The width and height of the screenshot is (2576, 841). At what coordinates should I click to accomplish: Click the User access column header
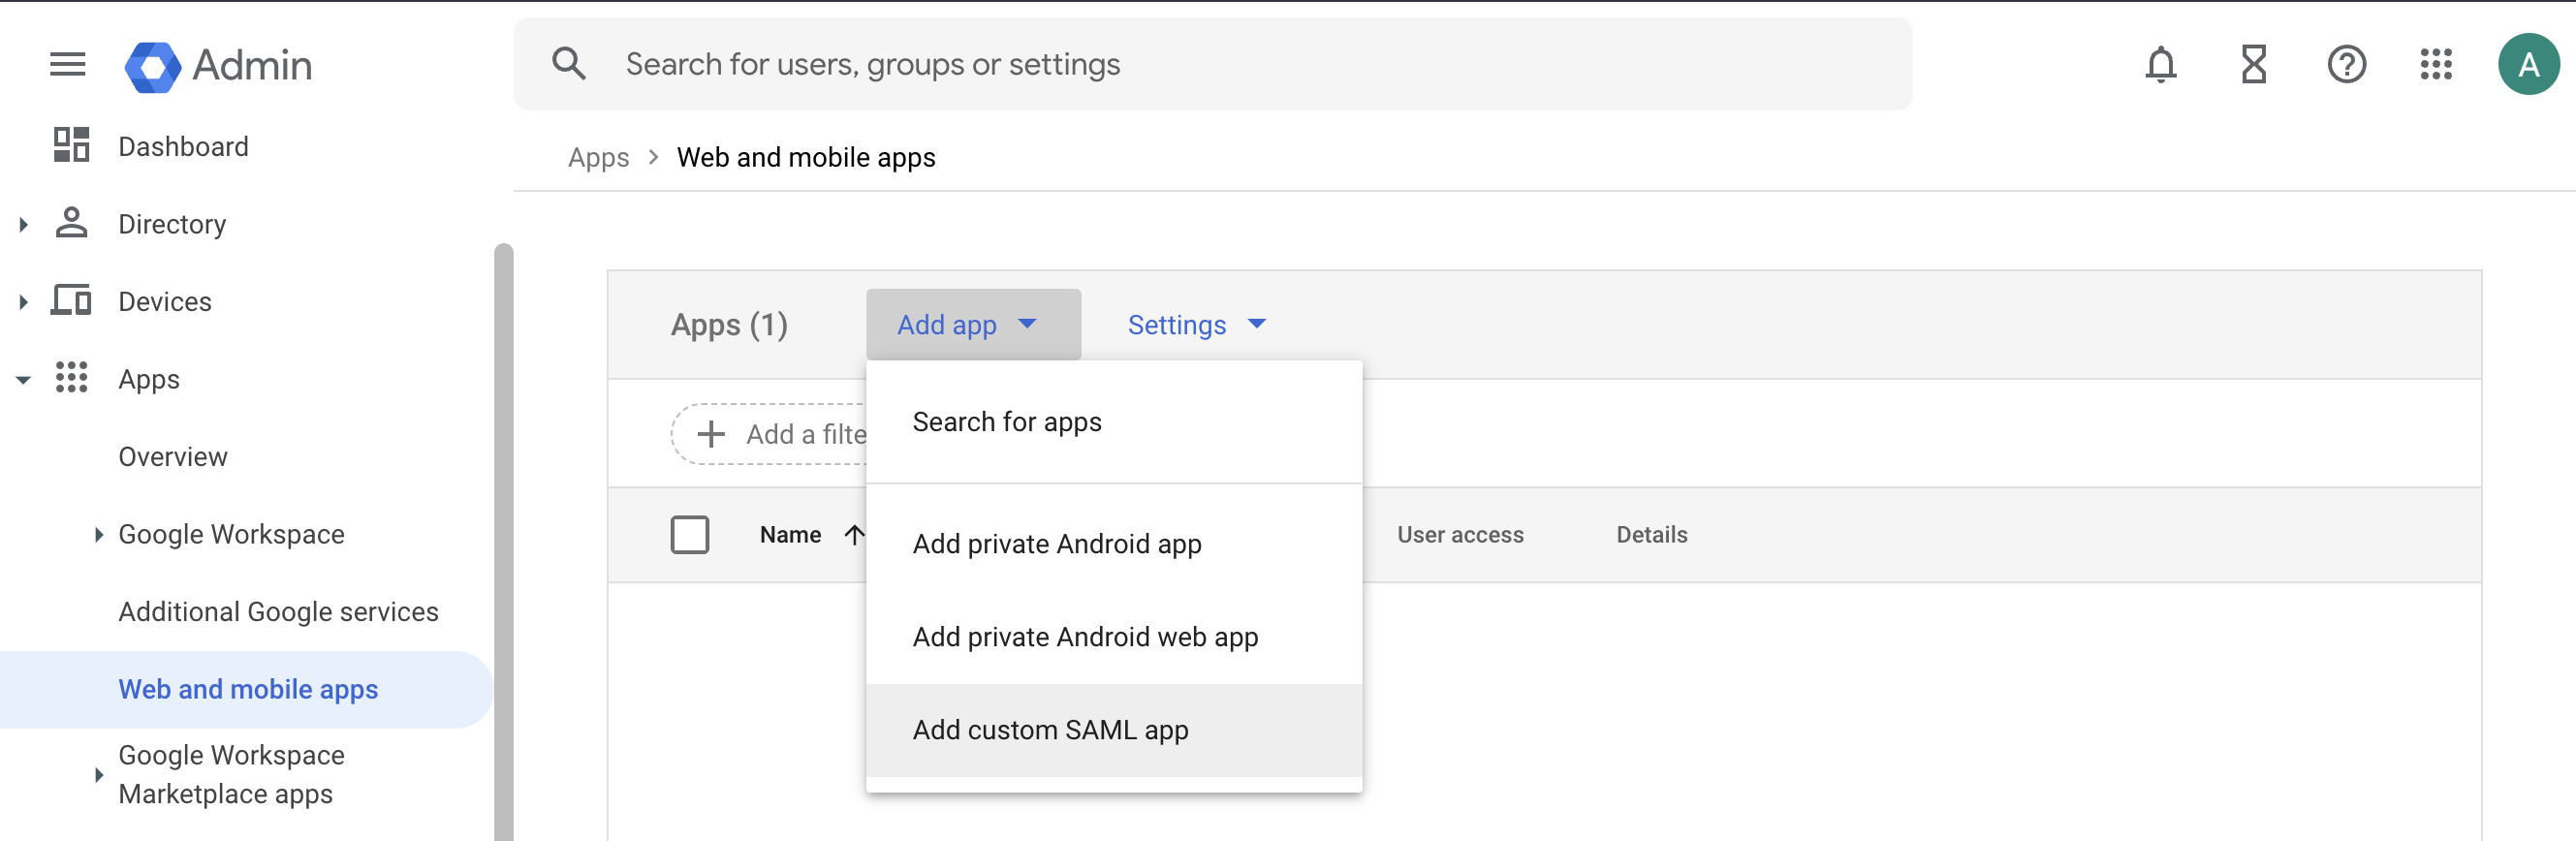click(1460, 535)
